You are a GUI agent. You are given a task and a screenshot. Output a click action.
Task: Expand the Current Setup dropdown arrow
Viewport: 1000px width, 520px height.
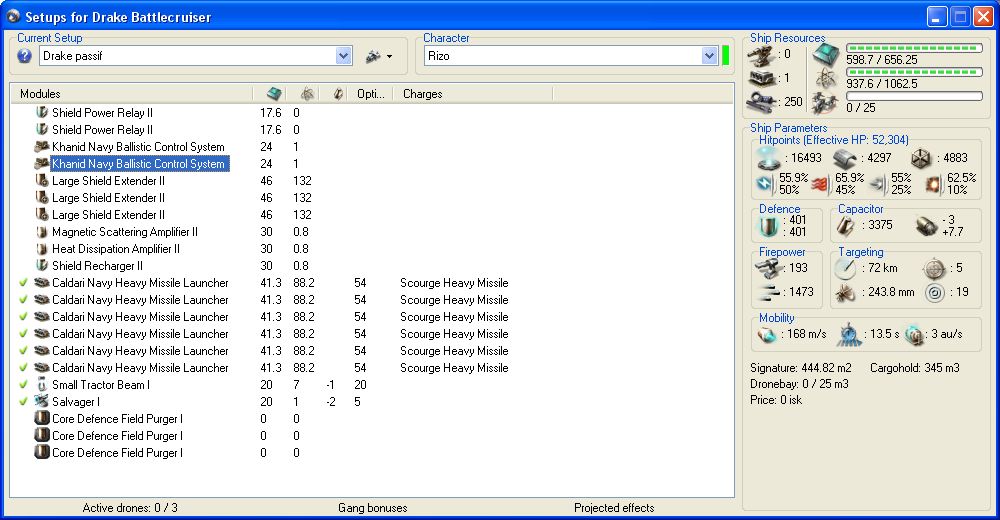coord(343,56)
